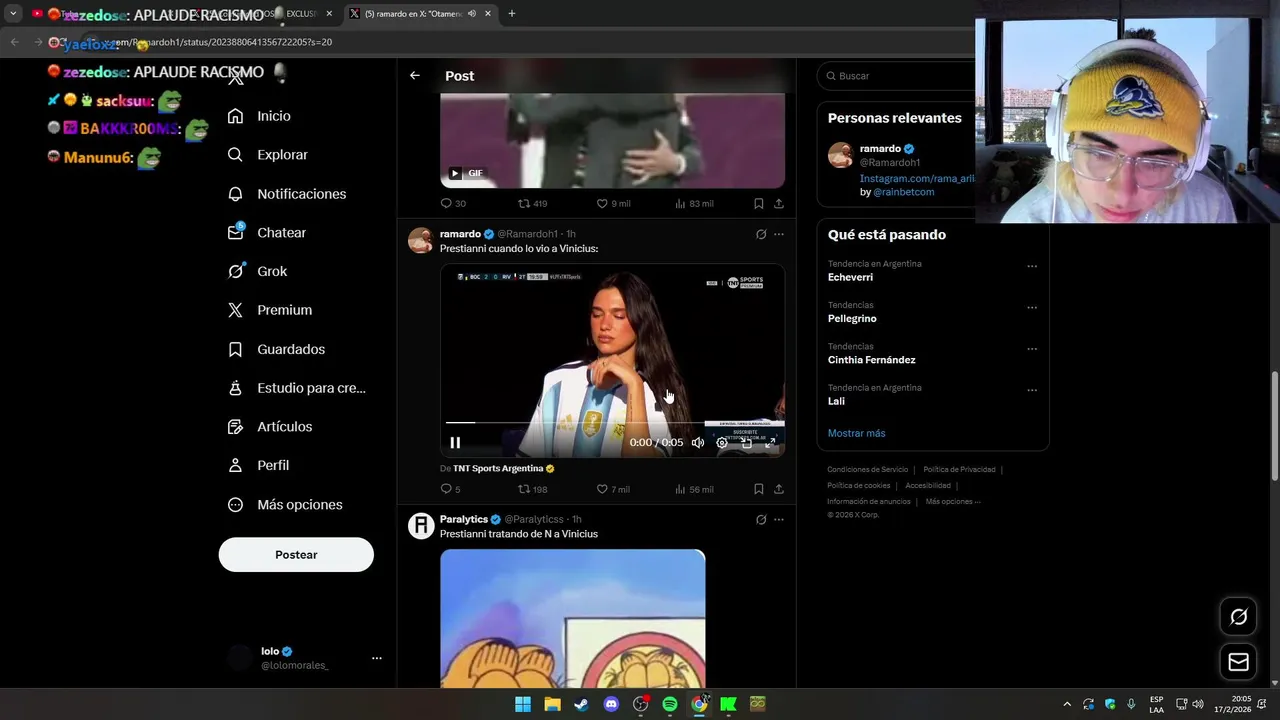Open Grok action on Paralytics post
Image resolution: width=1280 pixels, height=720 pixels.
[761, 520]
